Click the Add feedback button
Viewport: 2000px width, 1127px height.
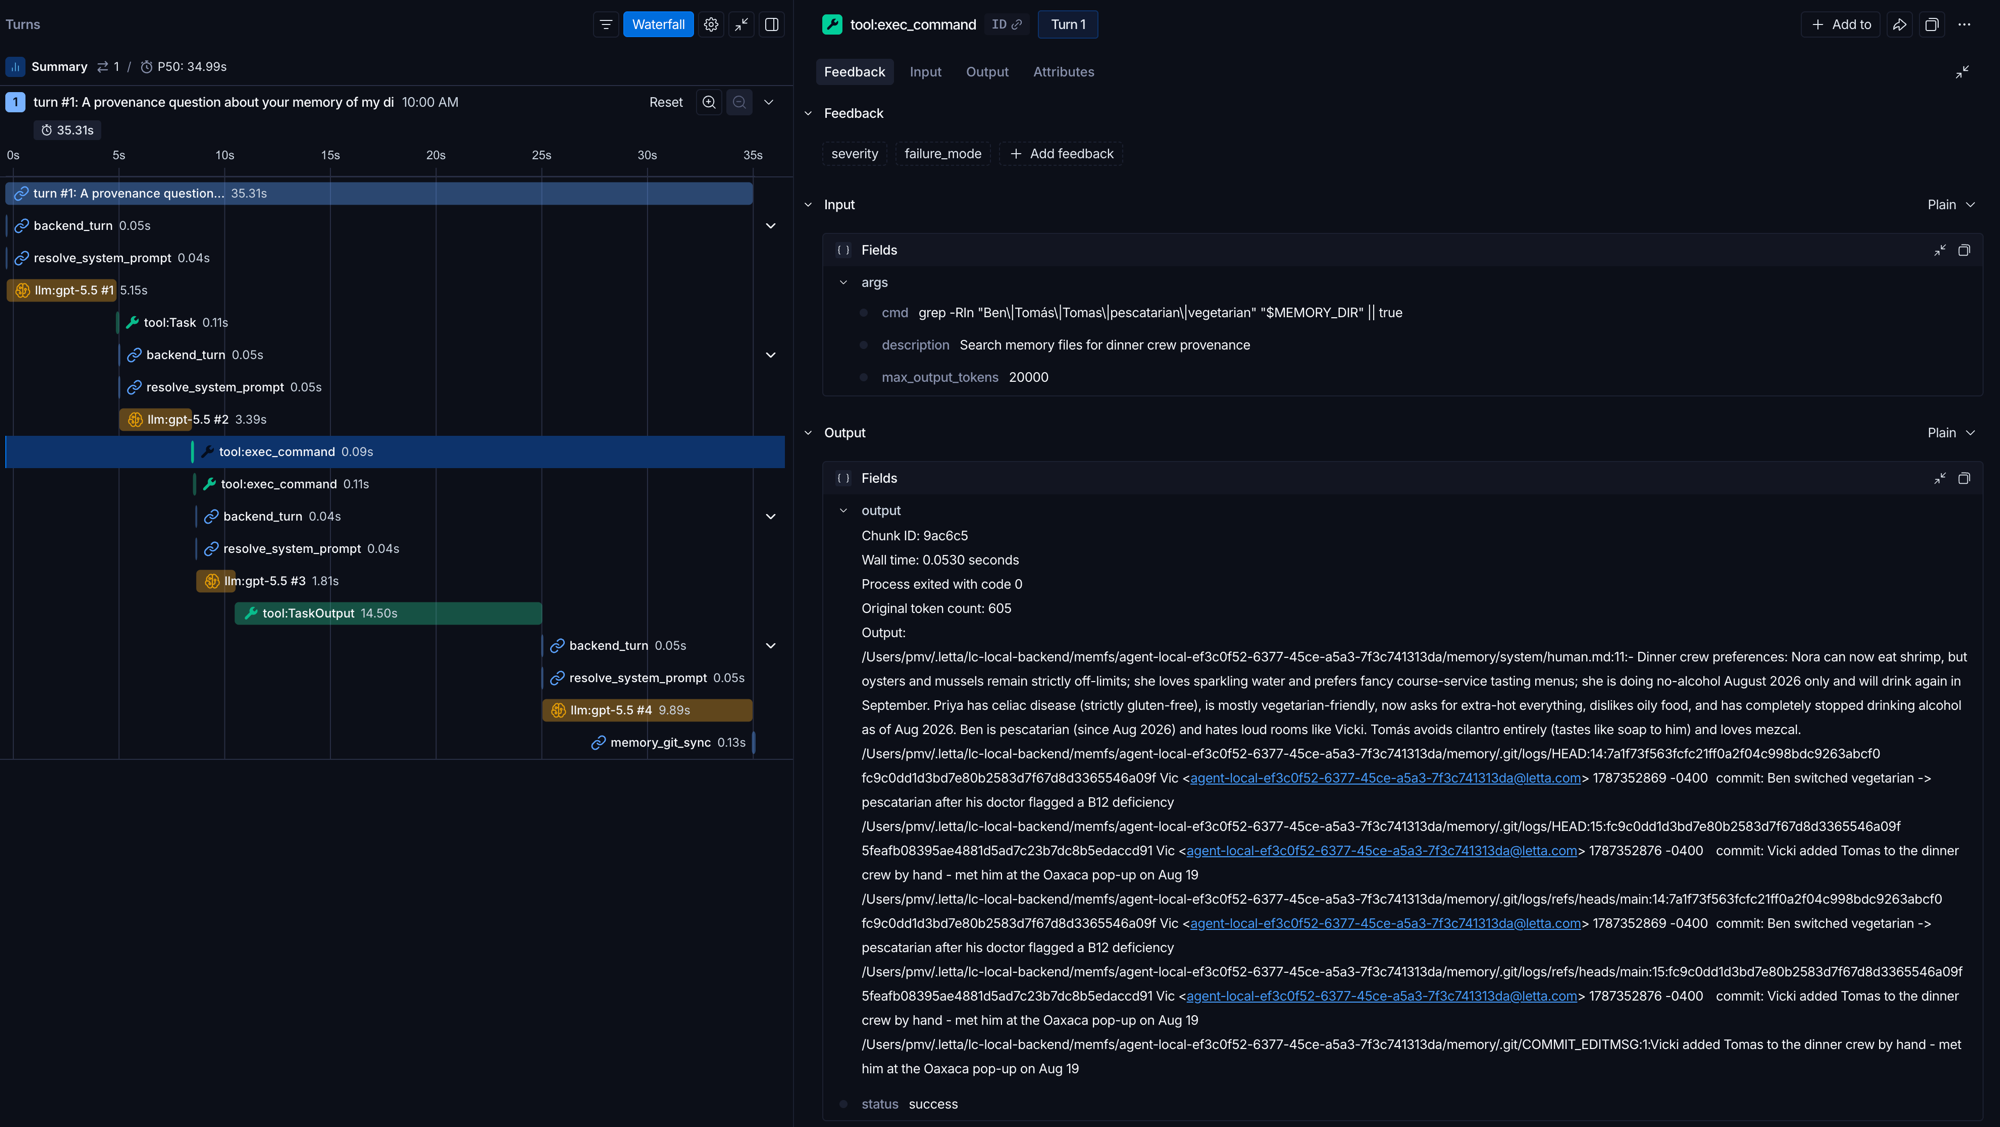(1061, 154)
